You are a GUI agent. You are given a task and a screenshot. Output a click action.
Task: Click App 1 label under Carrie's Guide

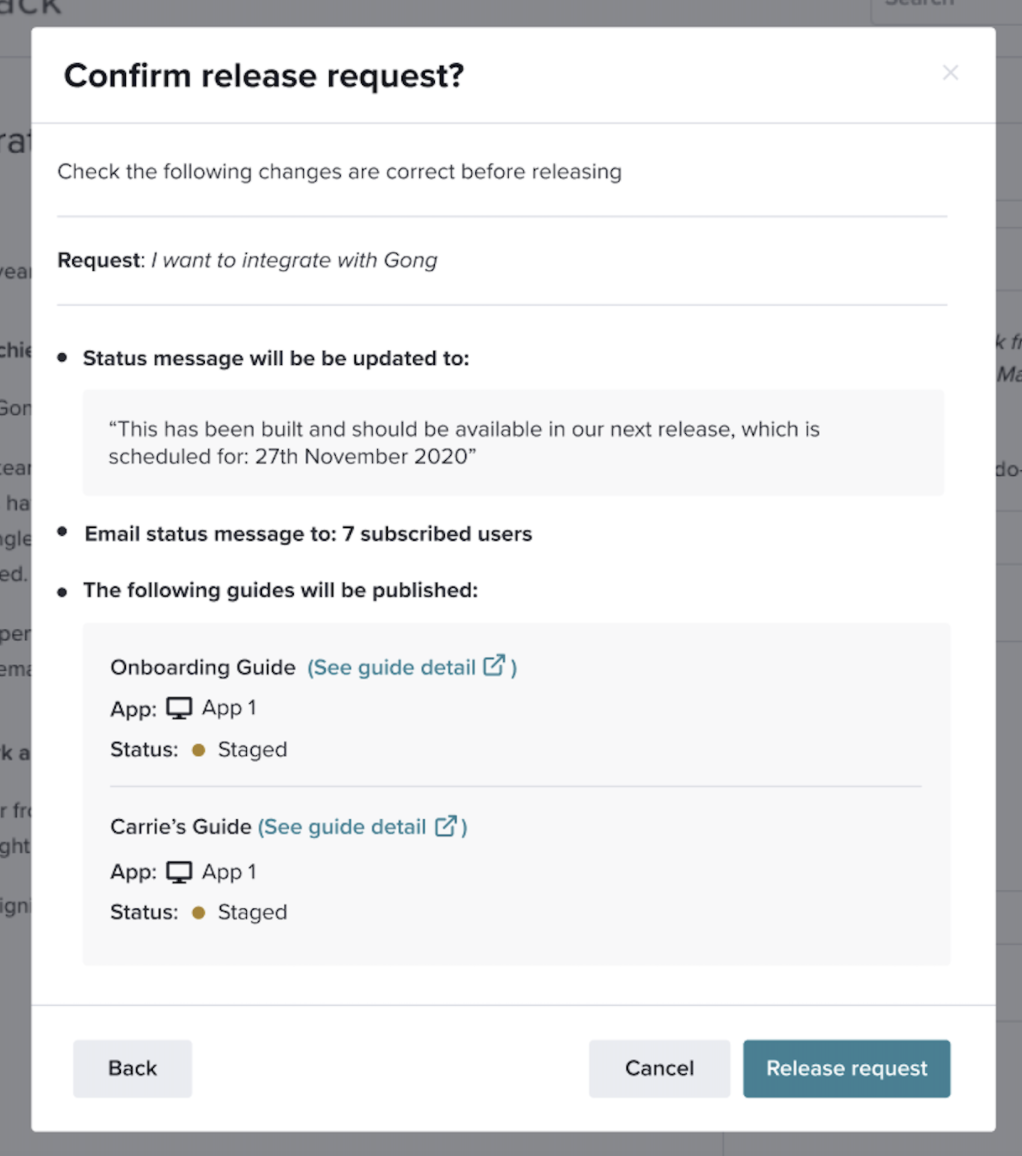point(229,872)
